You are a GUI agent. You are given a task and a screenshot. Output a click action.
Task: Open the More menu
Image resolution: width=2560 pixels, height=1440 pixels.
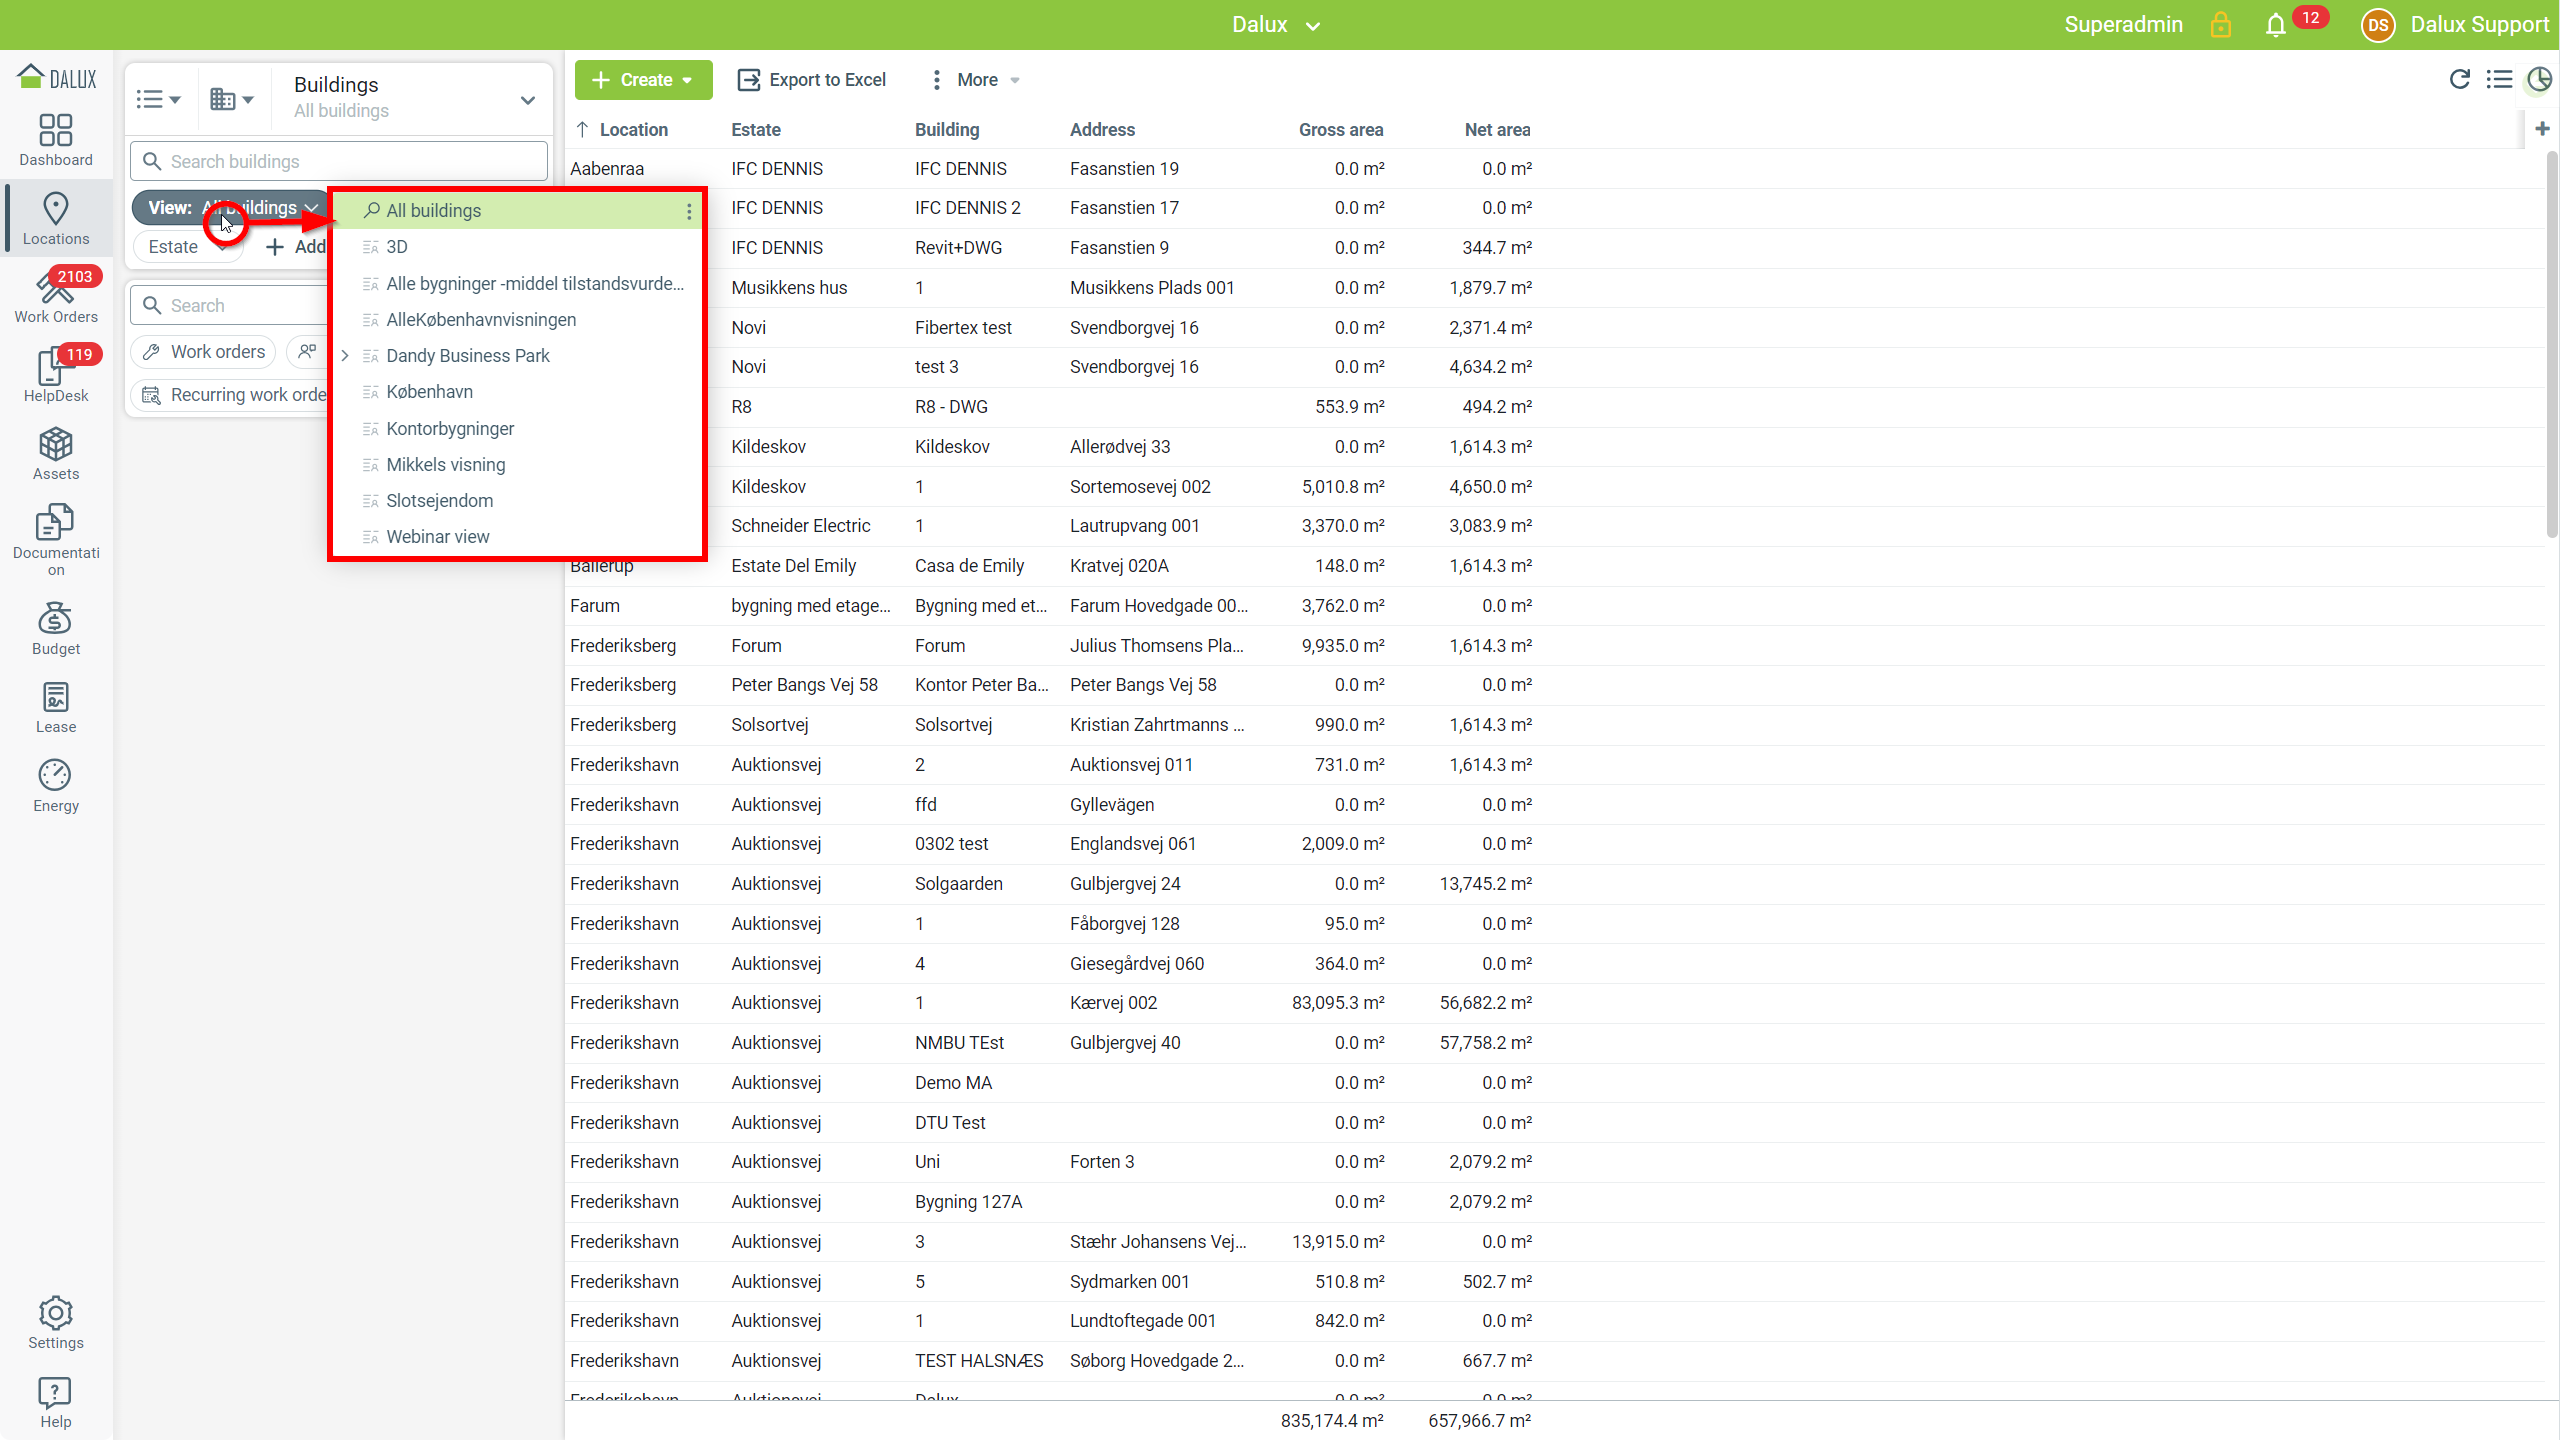click(976, 80)
